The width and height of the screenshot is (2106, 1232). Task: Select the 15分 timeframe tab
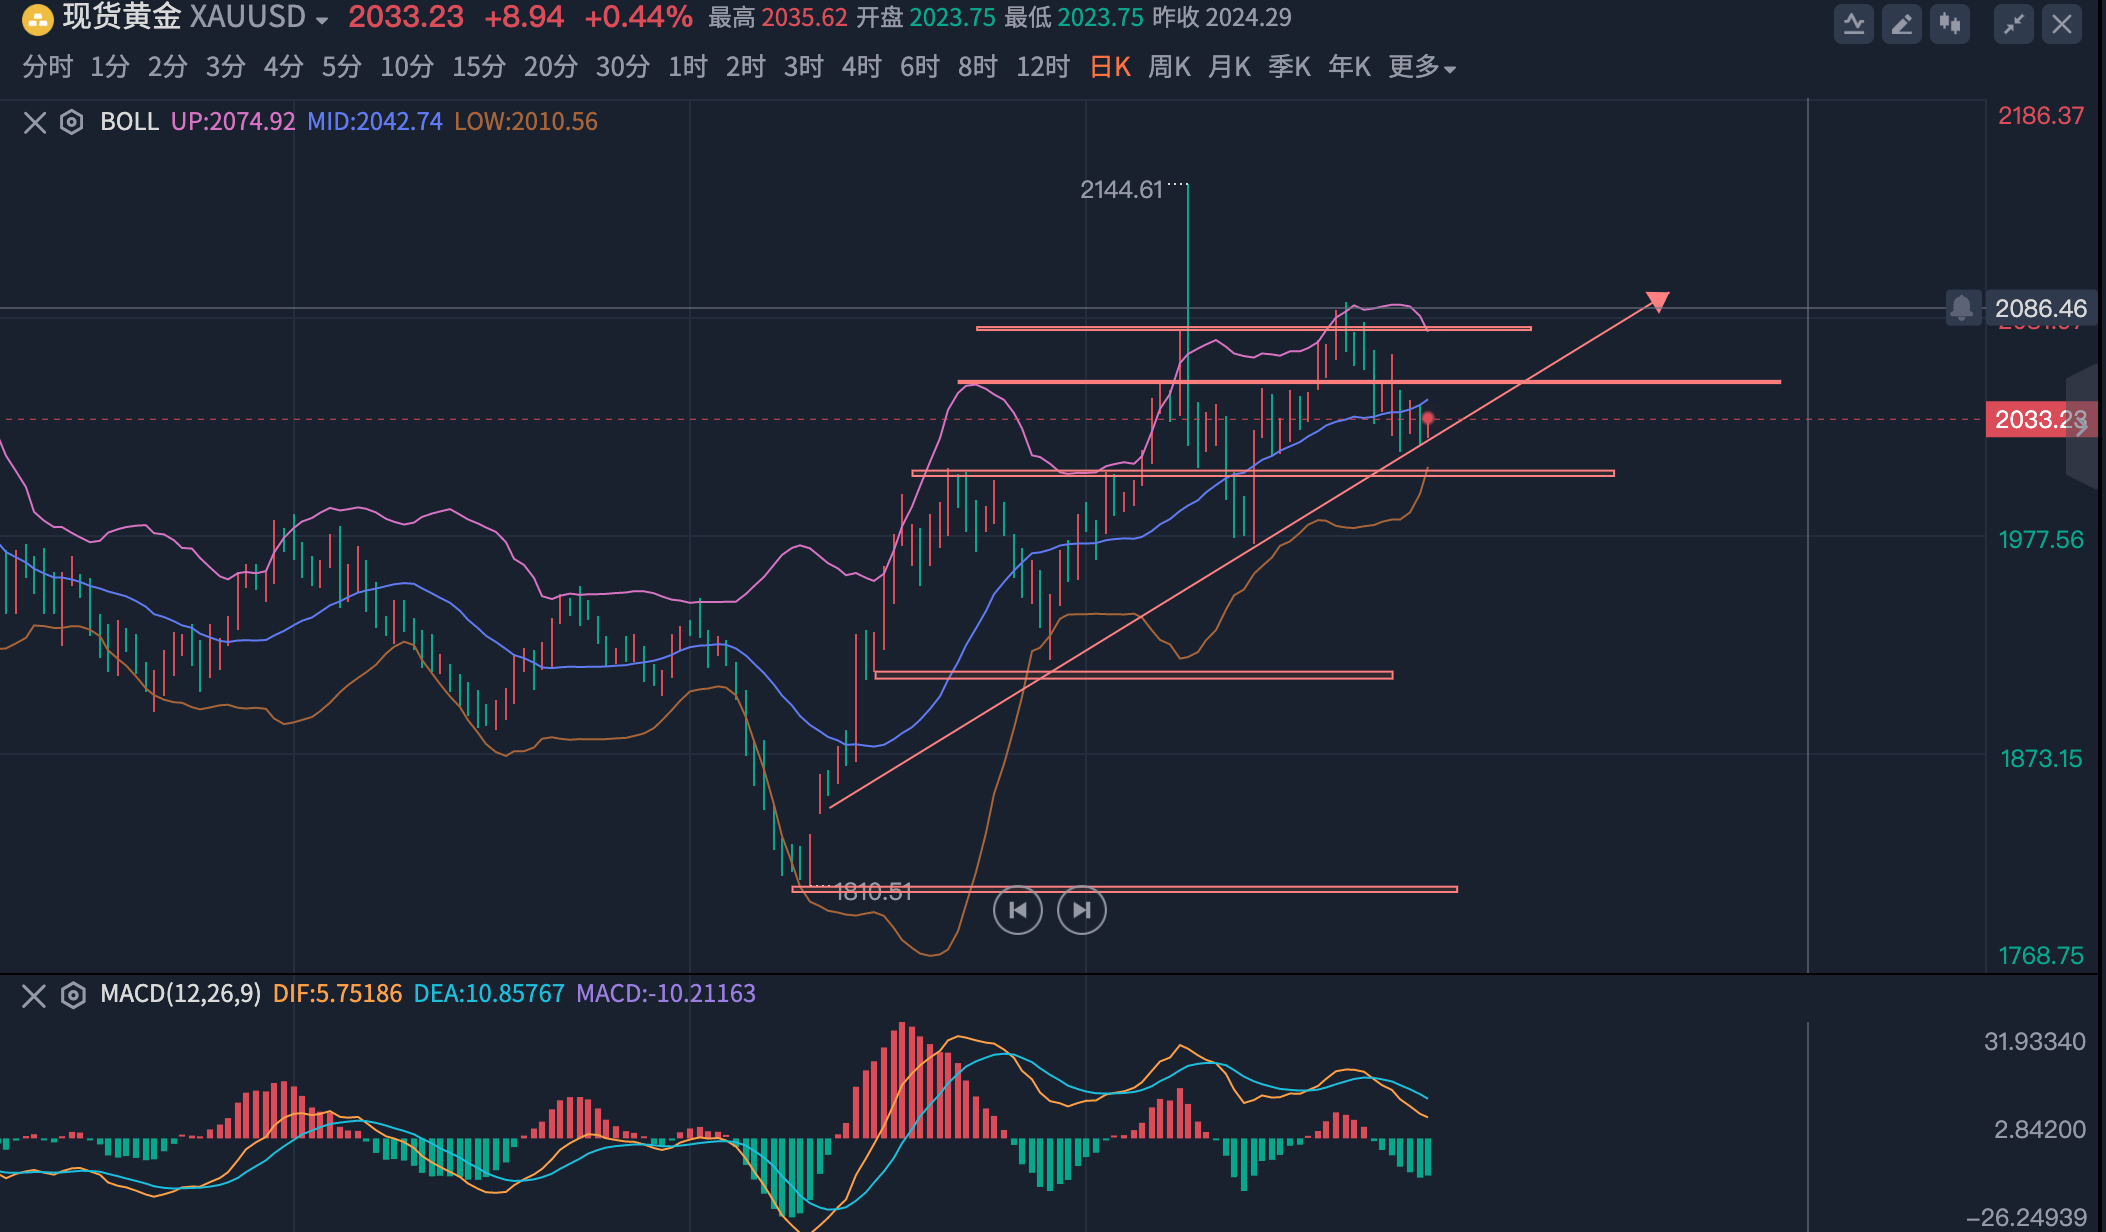click(478, 67)
